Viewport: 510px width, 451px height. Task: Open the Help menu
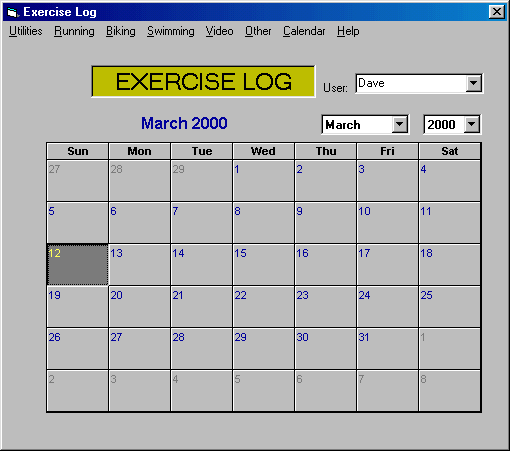click(x=348, y=31)
